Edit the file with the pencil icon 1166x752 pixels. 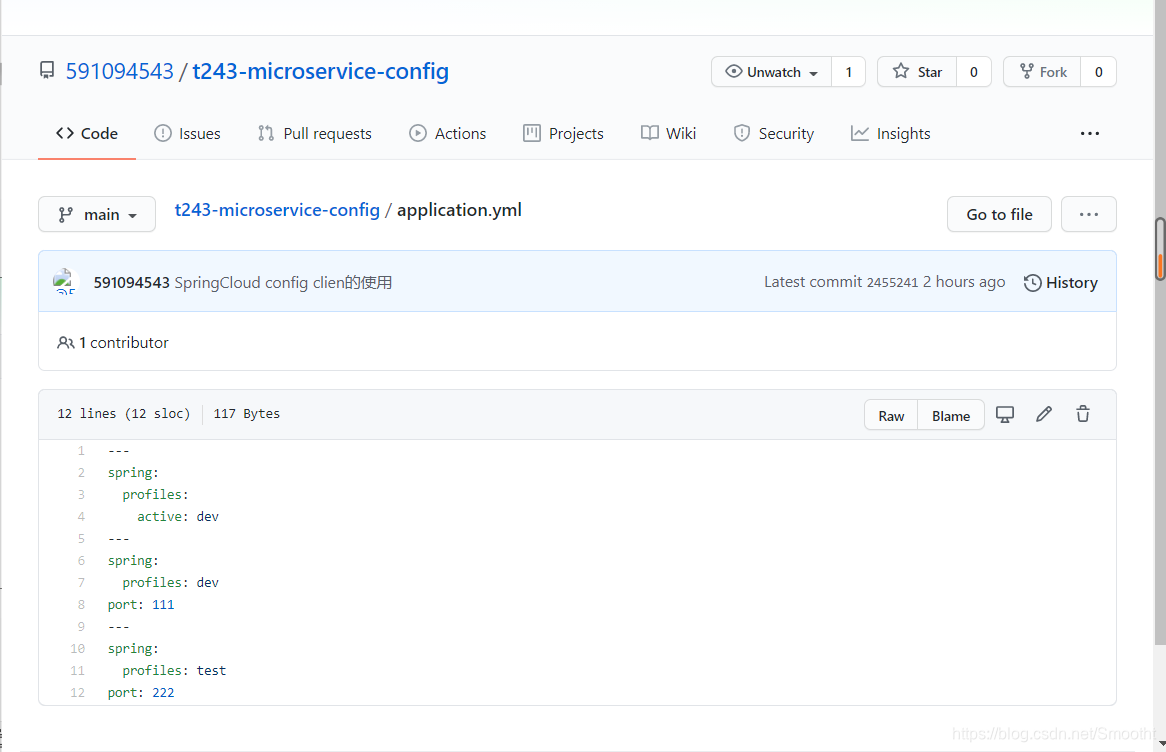(x=1044, y=414)
